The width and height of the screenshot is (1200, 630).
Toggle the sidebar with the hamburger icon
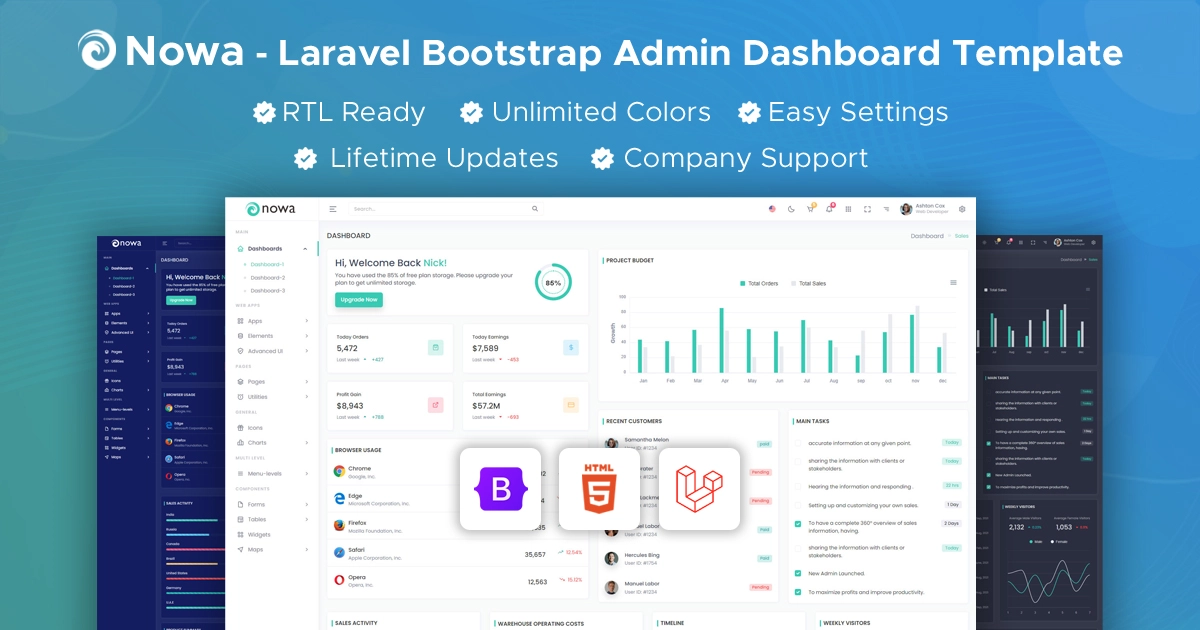coord(333,209)
